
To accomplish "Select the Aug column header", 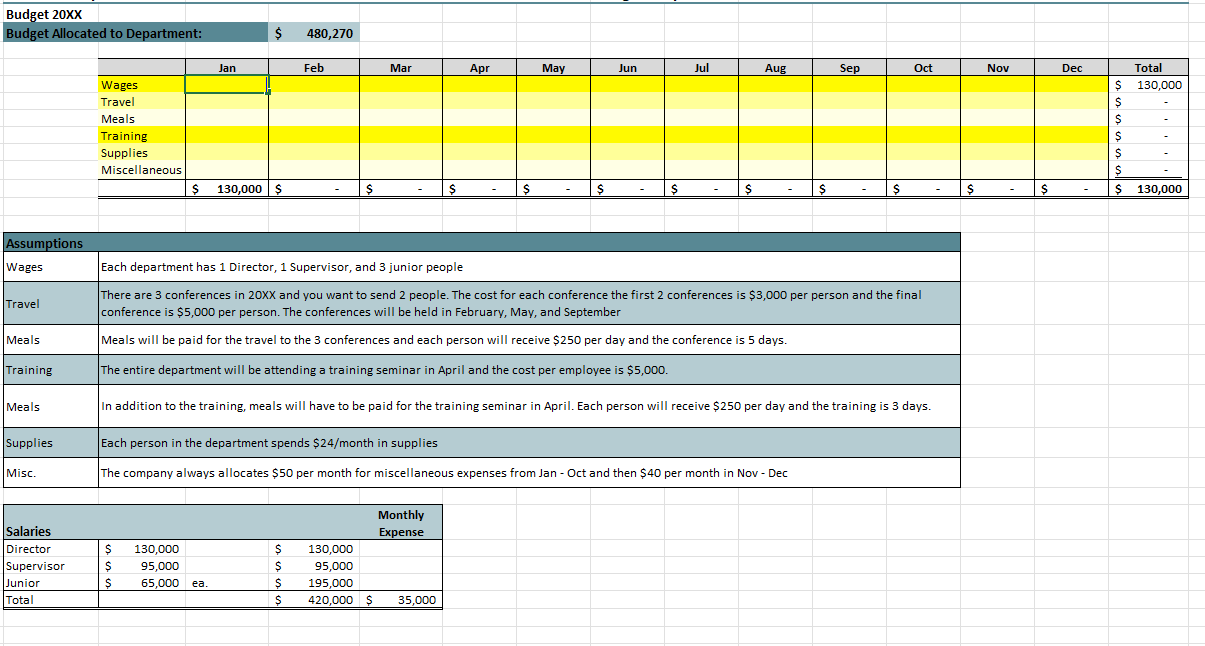I will [x=775, y=68].
